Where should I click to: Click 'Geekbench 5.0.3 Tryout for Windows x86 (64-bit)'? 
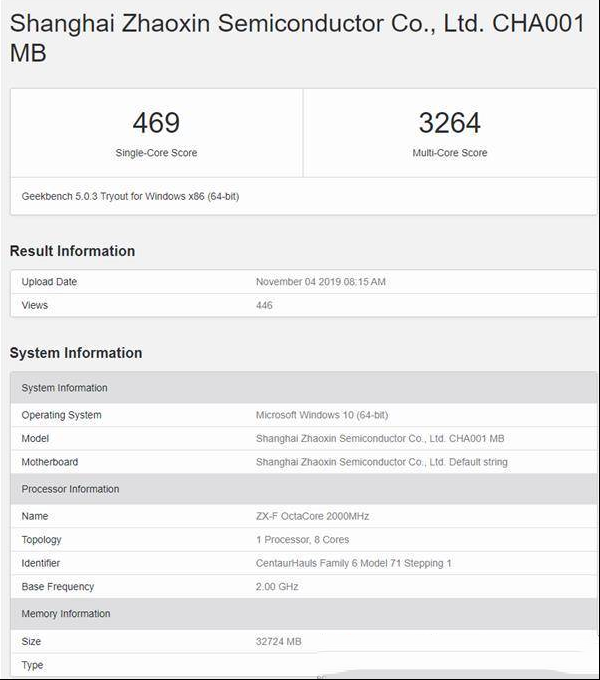[130, 196]
